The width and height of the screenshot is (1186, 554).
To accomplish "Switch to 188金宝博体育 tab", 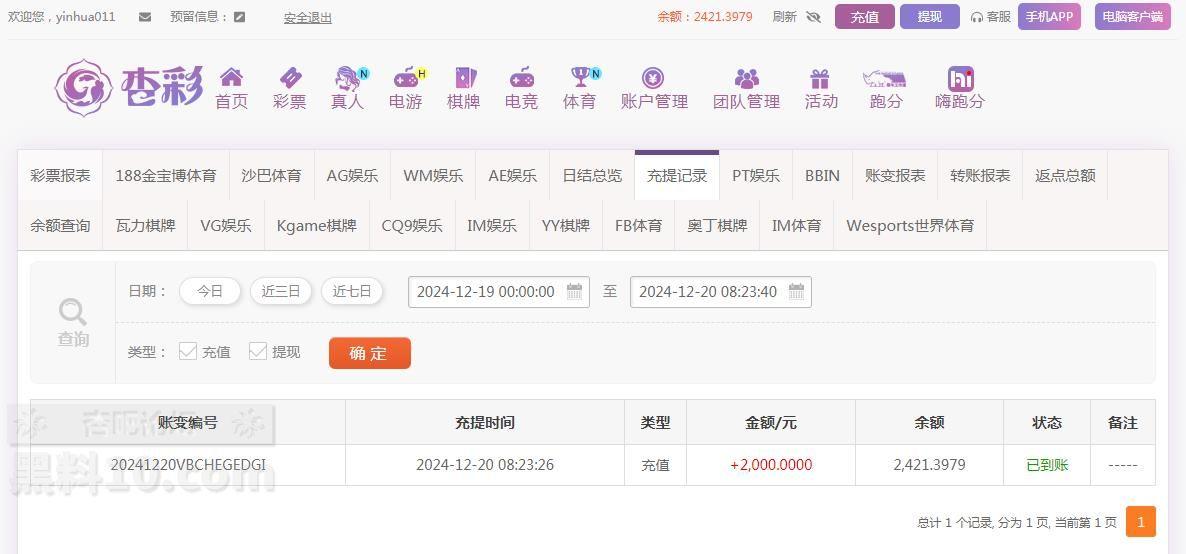I will [166, 176].
